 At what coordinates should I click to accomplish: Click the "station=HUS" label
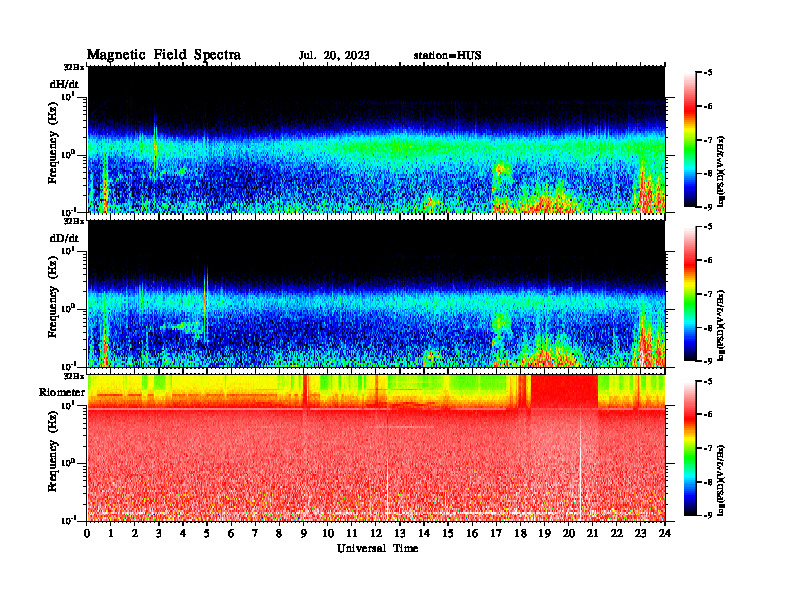pyautogui.click(x=447, y=55)
